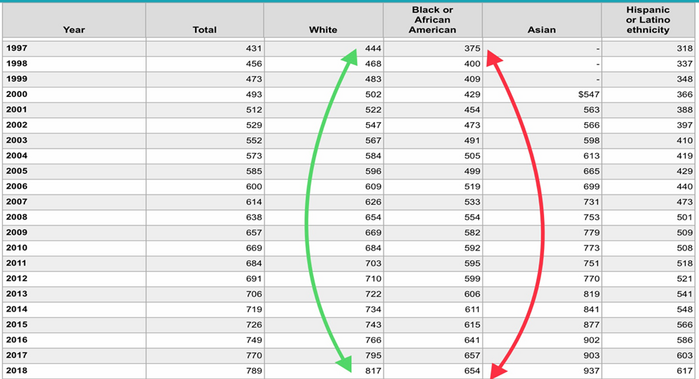This screenshot has height=379, width=699.
Task: Click the 2014 year row label
Action: (16, 309)
